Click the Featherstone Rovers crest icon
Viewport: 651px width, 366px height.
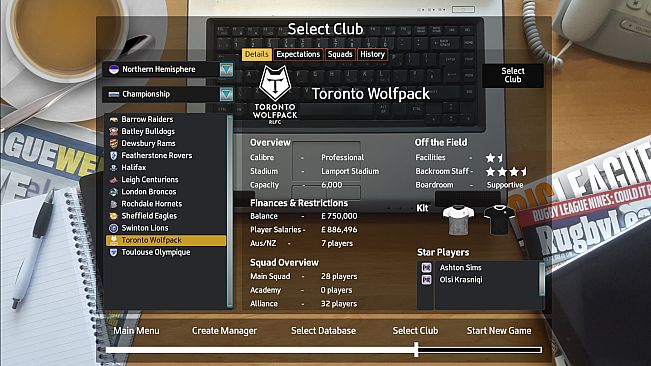pyautogui.click(x=113, y=156)
